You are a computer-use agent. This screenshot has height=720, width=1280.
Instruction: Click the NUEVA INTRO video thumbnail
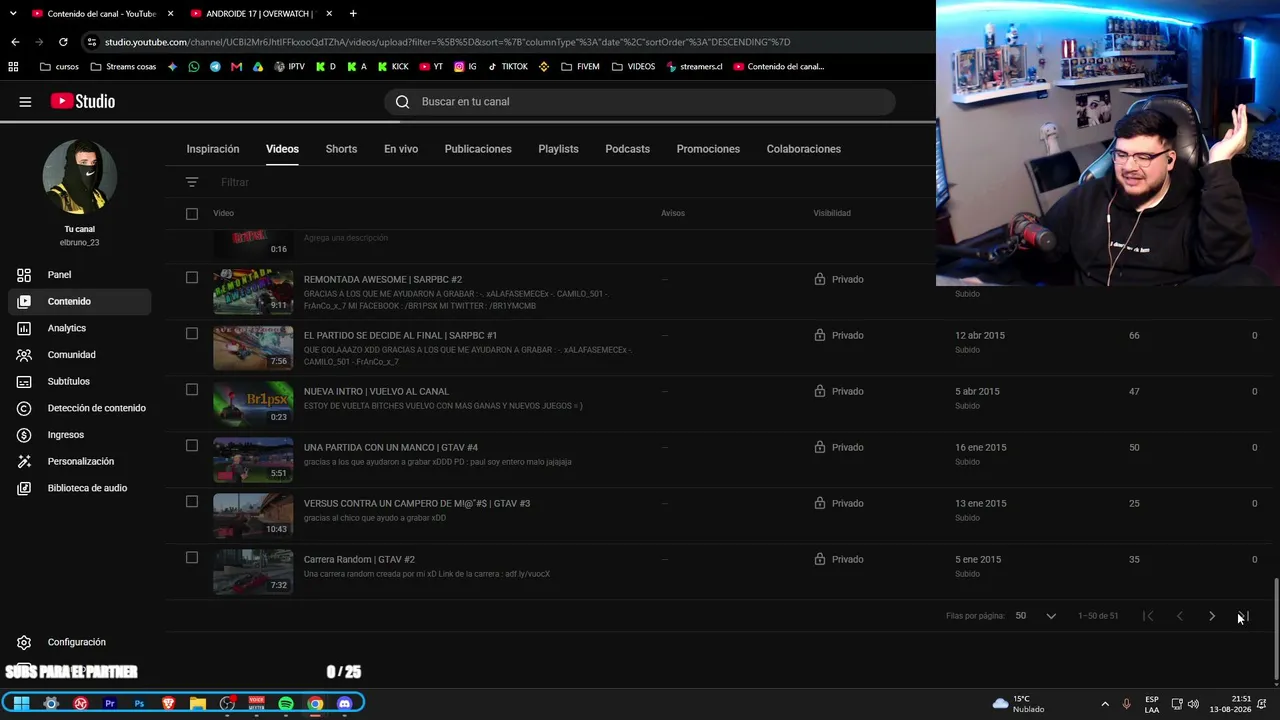click(x=253, y=403)
